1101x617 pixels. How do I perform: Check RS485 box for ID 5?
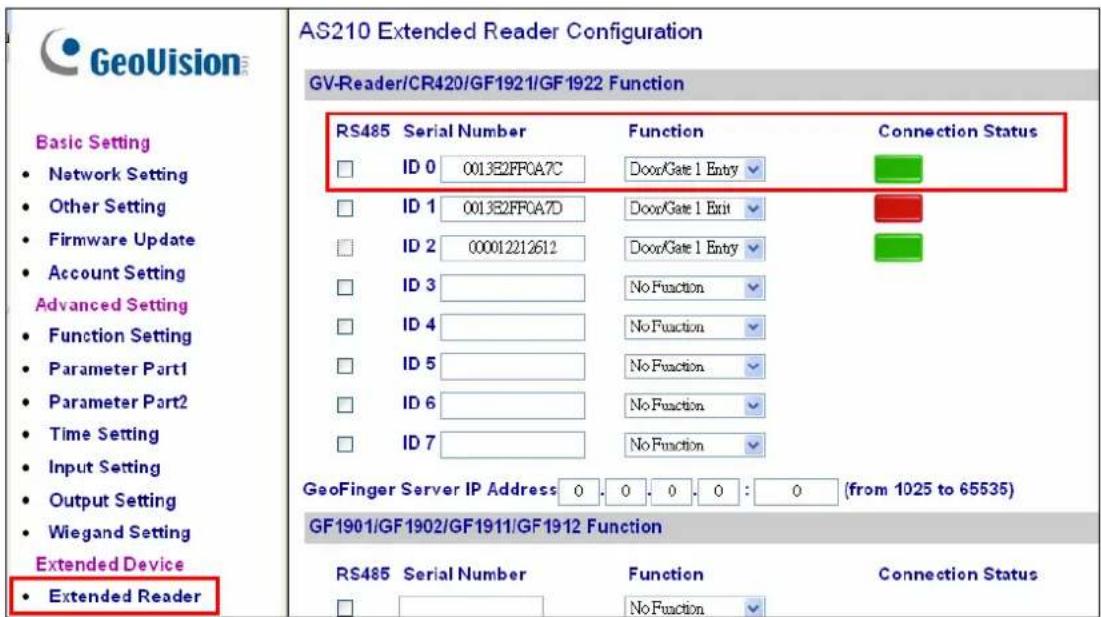click(x=345, y=366)
